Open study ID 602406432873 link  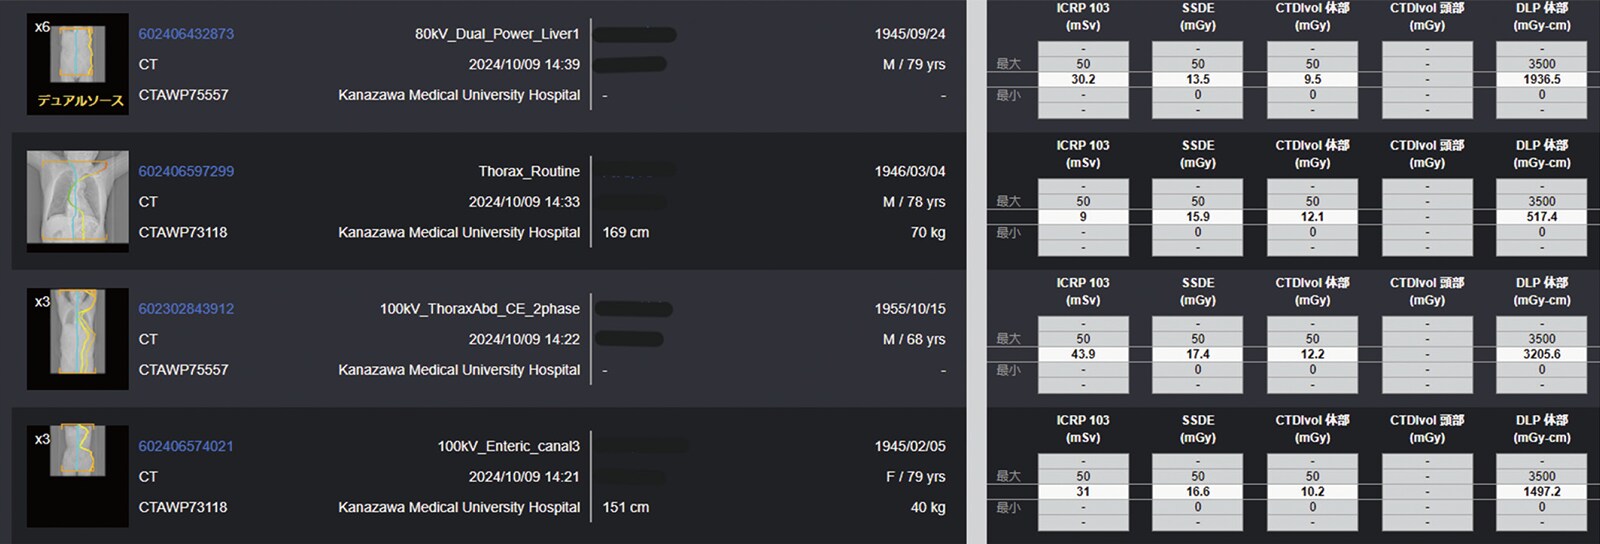coord(186,33)
